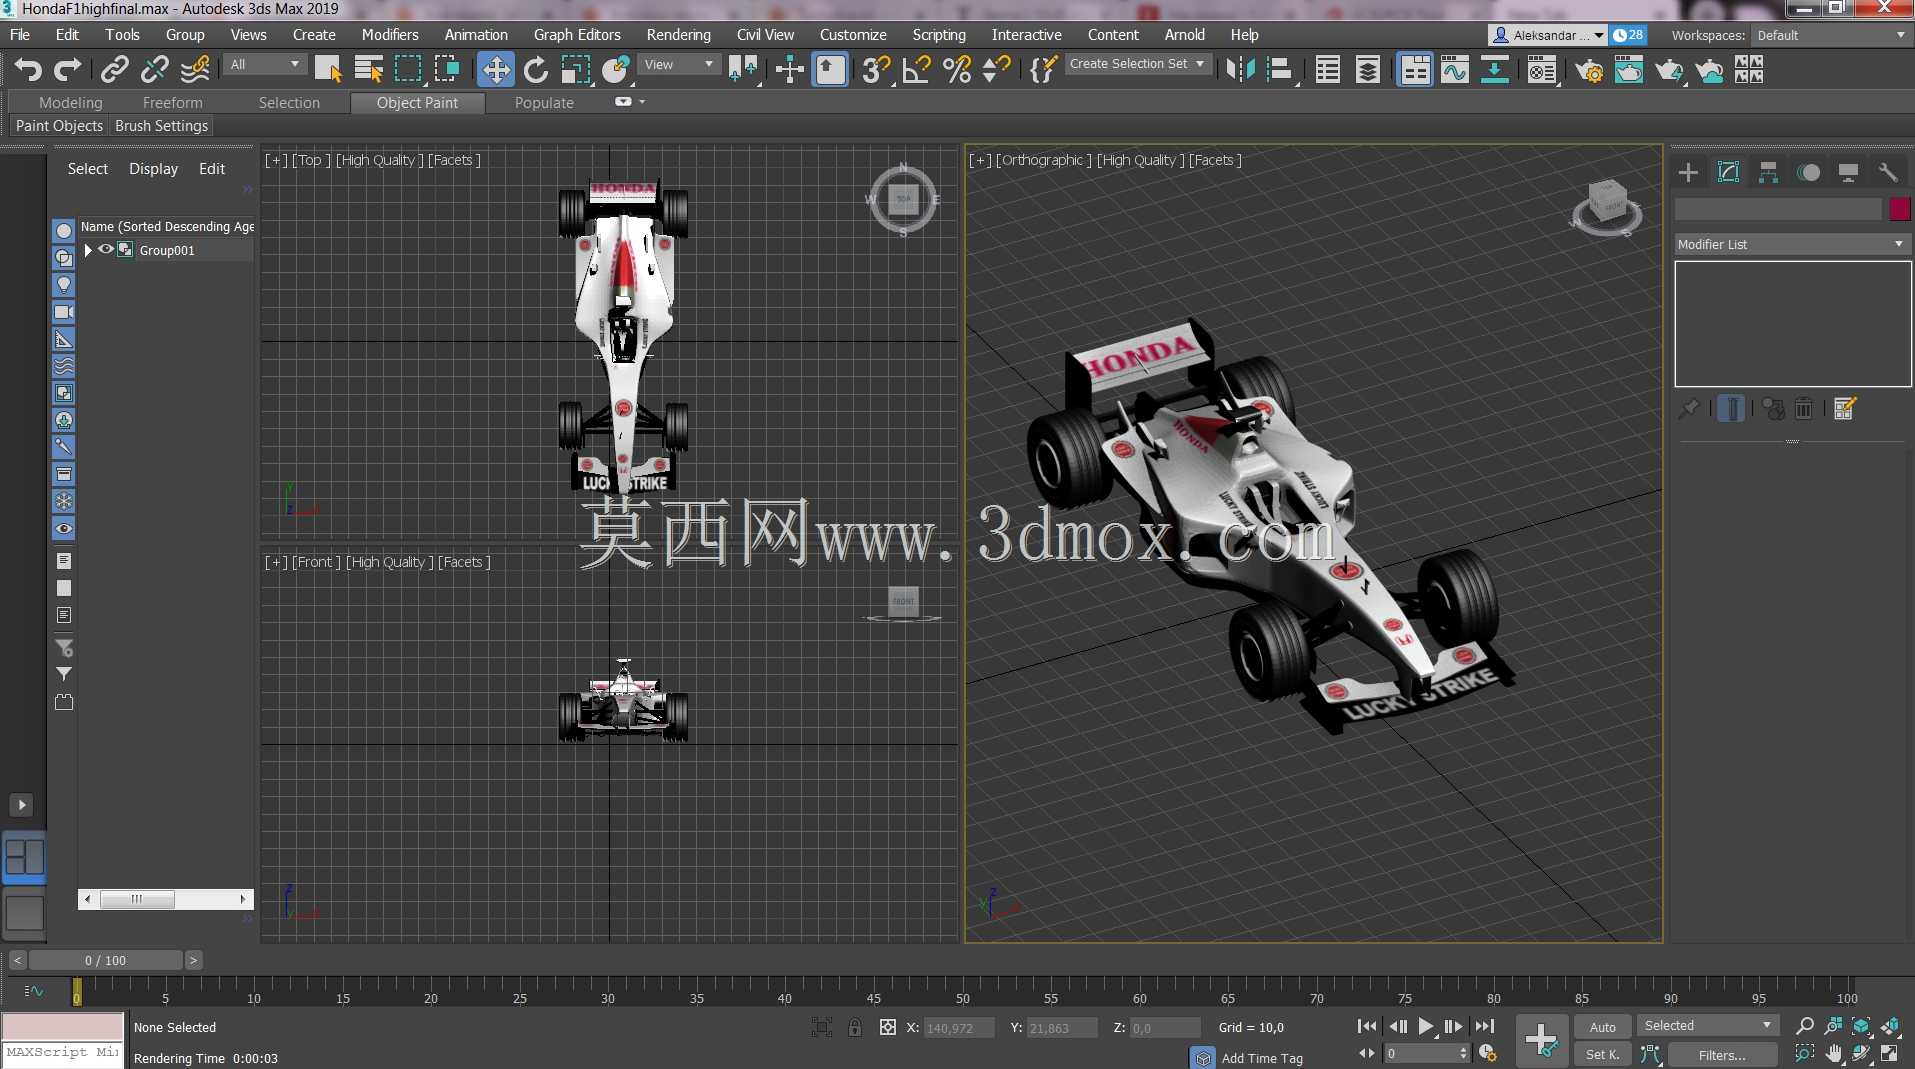Open the Hierarchy command panel tab
Screen dimensions: 1915x1069
point(1768,172)
